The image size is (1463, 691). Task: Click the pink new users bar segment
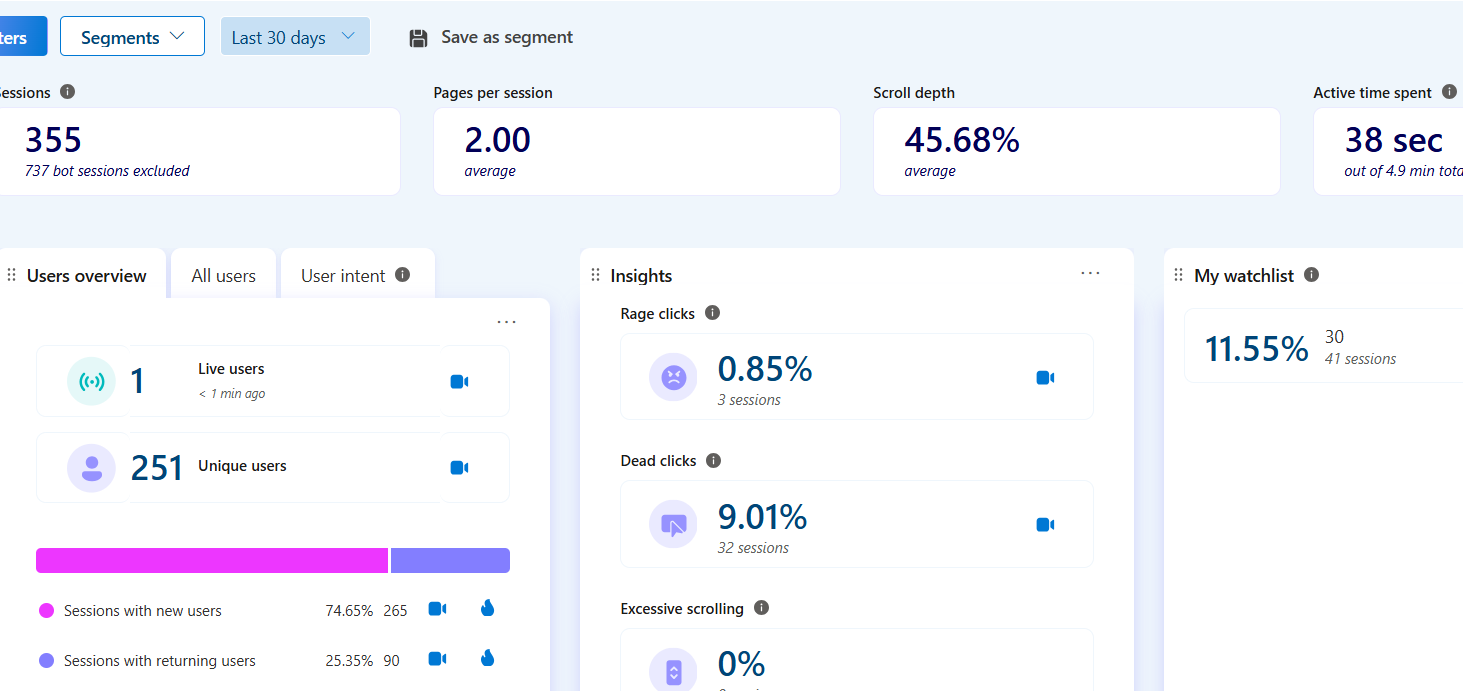[211, 560]
